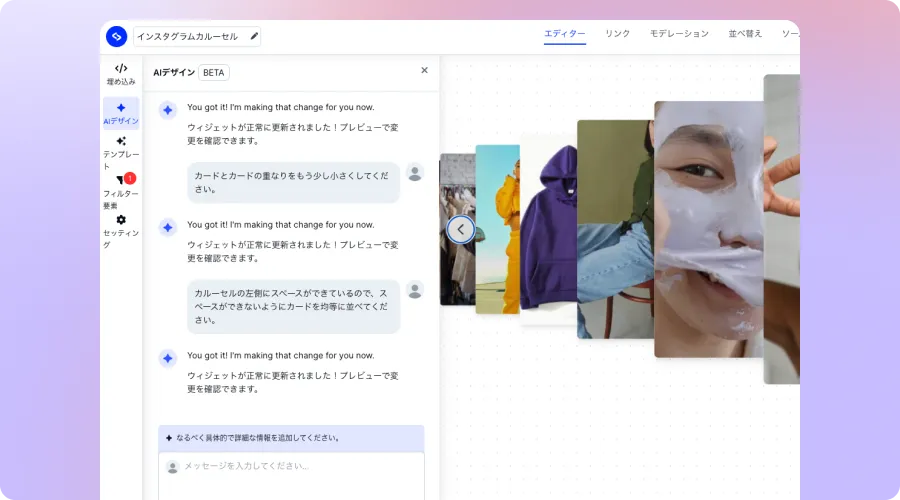Viewport: 900px width, 500px height.
Task: Click the カルーセルの左側にスペース user message
Action: (x=293, y=307)
